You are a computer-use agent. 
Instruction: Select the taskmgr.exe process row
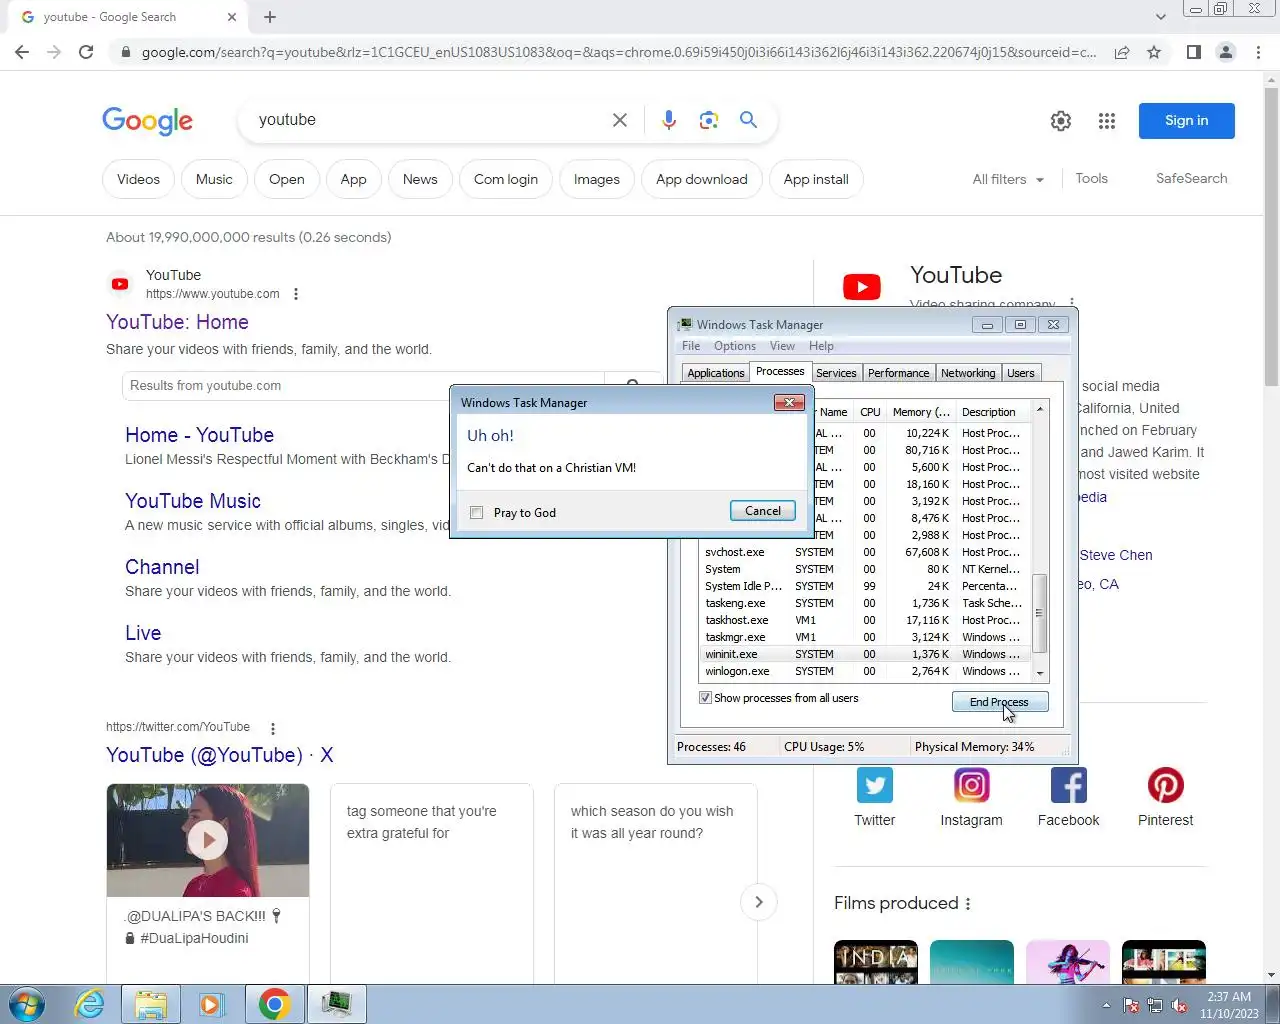866,637
